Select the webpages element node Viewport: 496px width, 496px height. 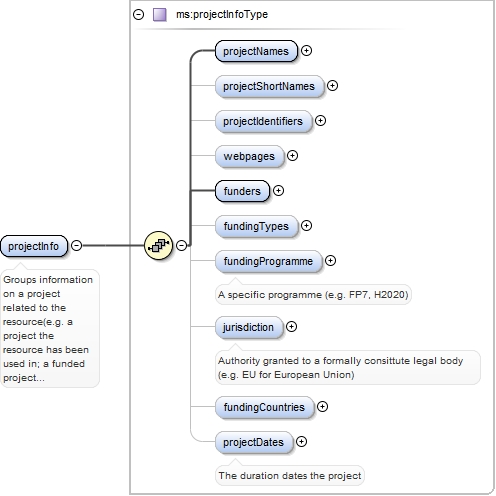click(x=249, y=156)
